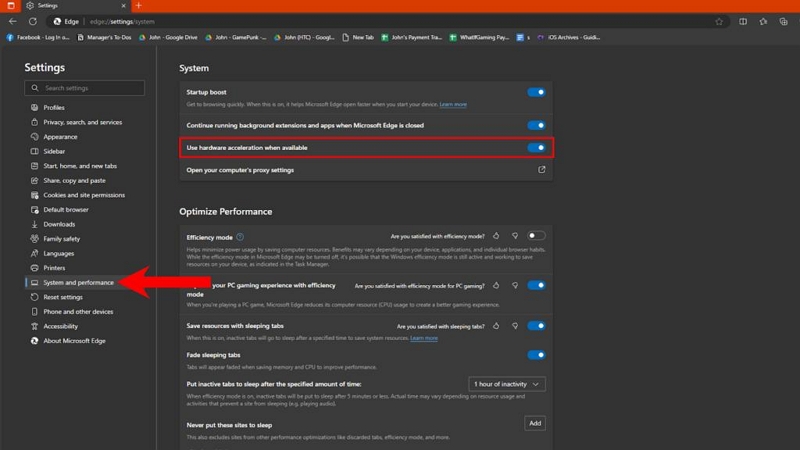Screen dimensions: 800x450
Task: Open split screen icon in toolbar
Action: [743, 21]
